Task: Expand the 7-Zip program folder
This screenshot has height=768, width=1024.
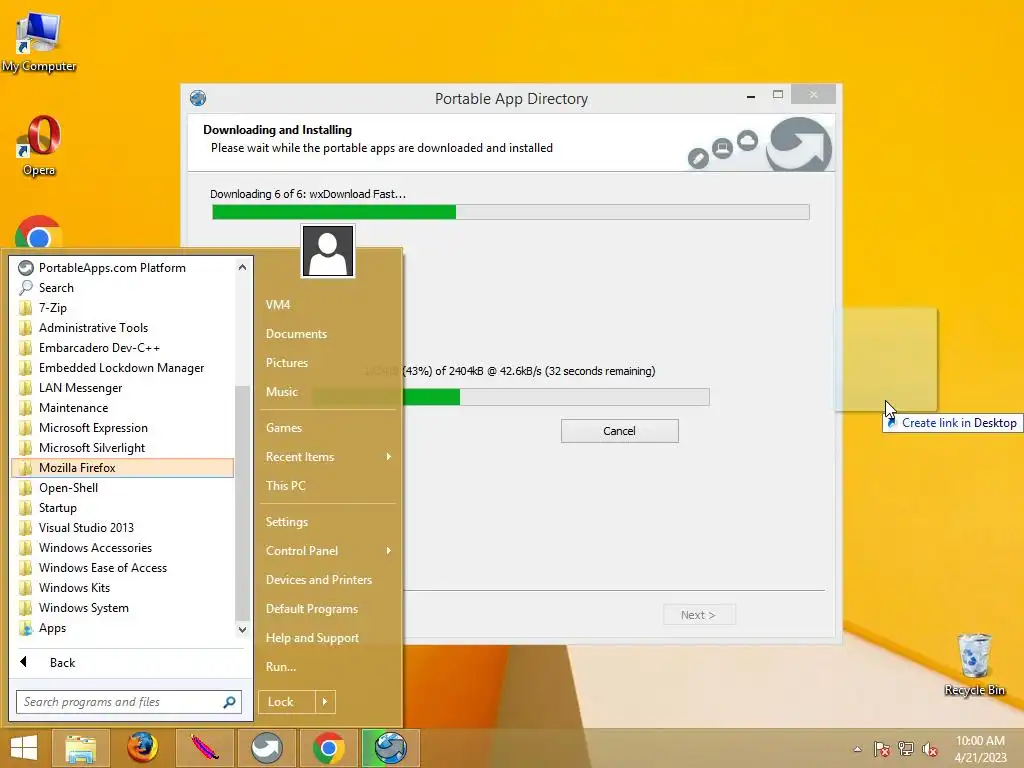Action: 123,308
